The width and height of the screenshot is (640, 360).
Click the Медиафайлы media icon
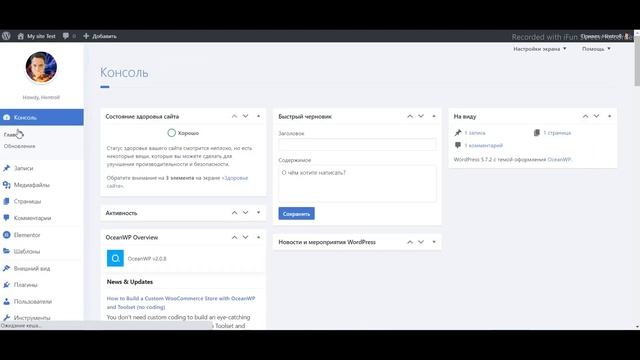[7, 185]
